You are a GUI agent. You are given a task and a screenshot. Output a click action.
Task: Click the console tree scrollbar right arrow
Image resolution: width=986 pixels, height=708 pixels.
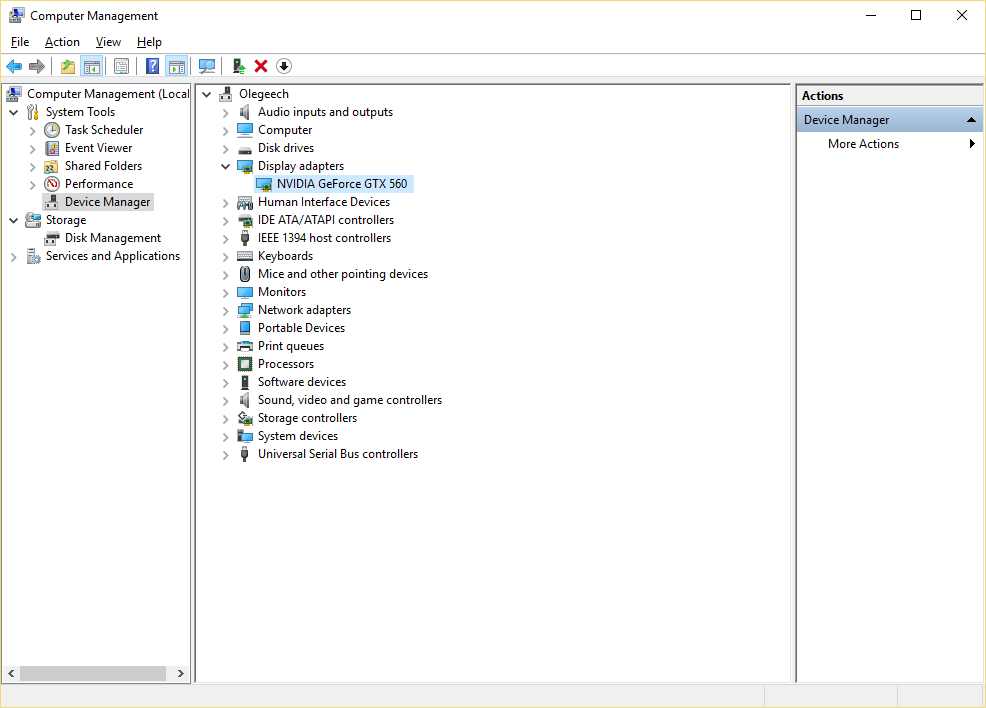[181, 673]
